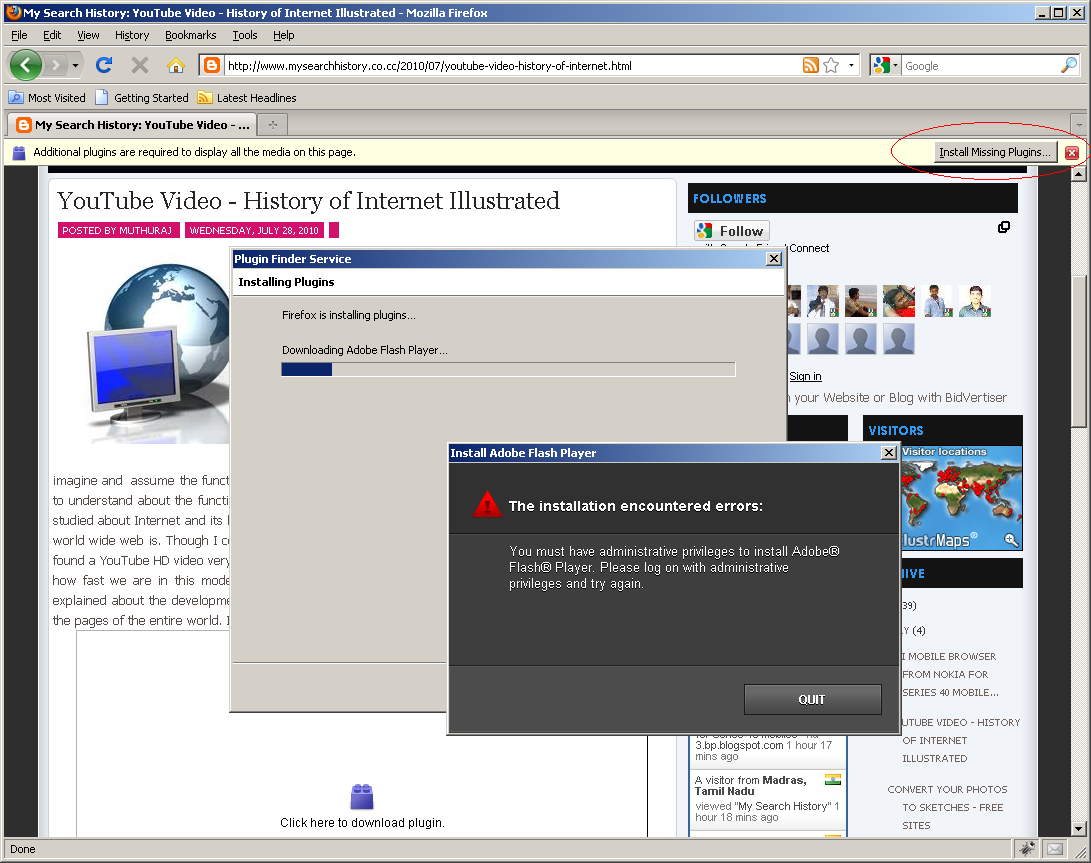
Task: Click the status bar mail envelope icon
Action: [1055, 849]
